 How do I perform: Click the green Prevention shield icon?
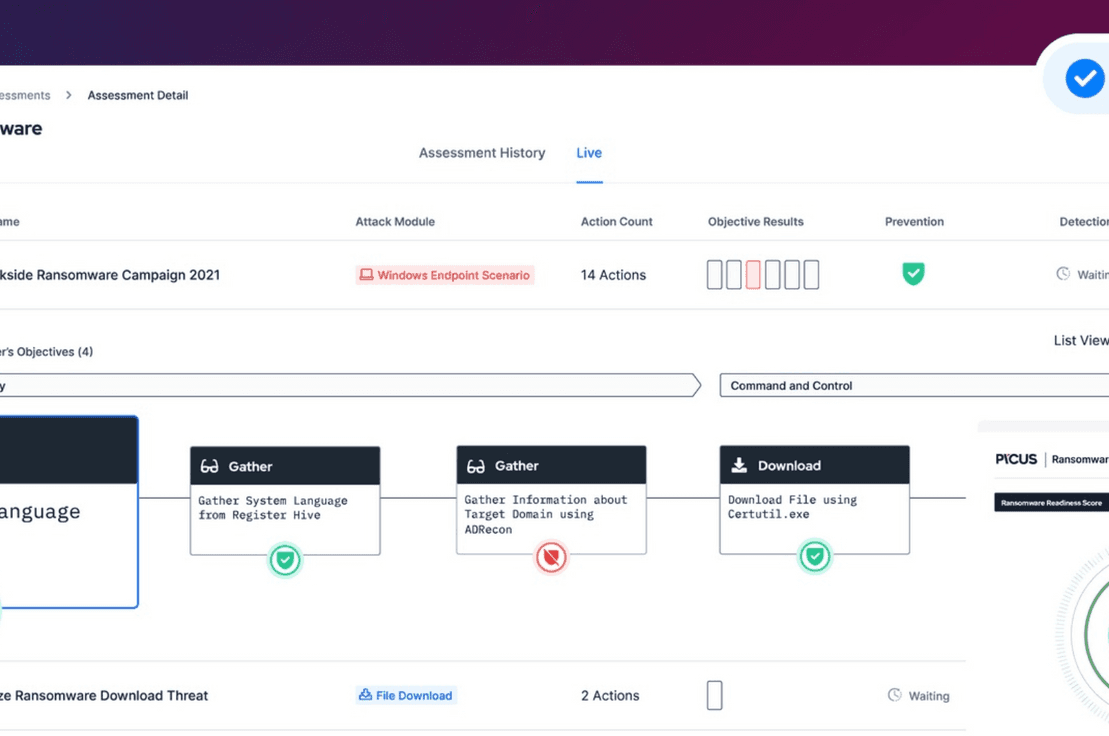click(x=913, y=274)
